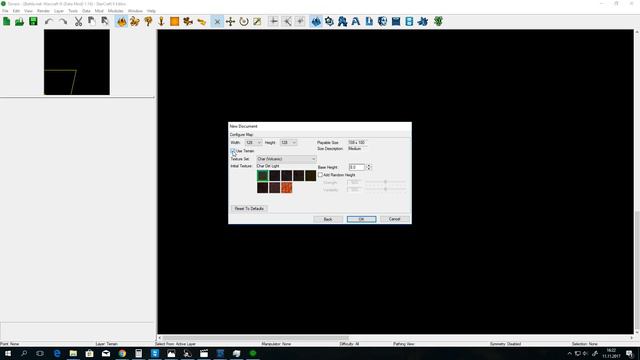
Task: Open the Terrain module icon
Action: (x=316, y=22)
